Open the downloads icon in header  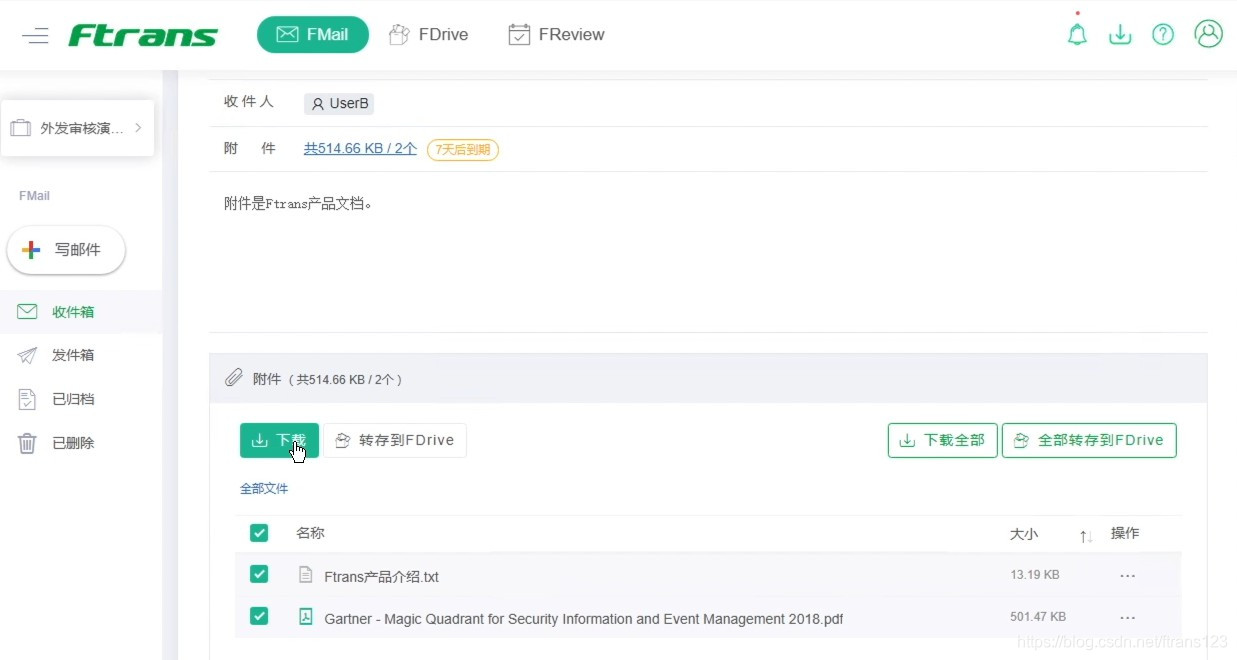(1120, 34)
